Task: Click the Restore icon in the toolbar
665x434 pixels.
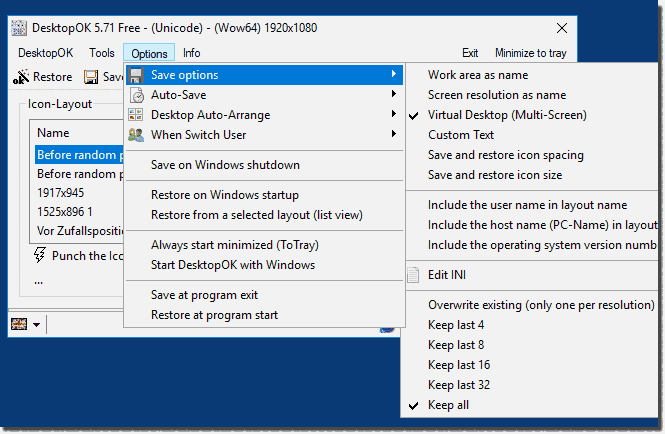Action: 23,77
